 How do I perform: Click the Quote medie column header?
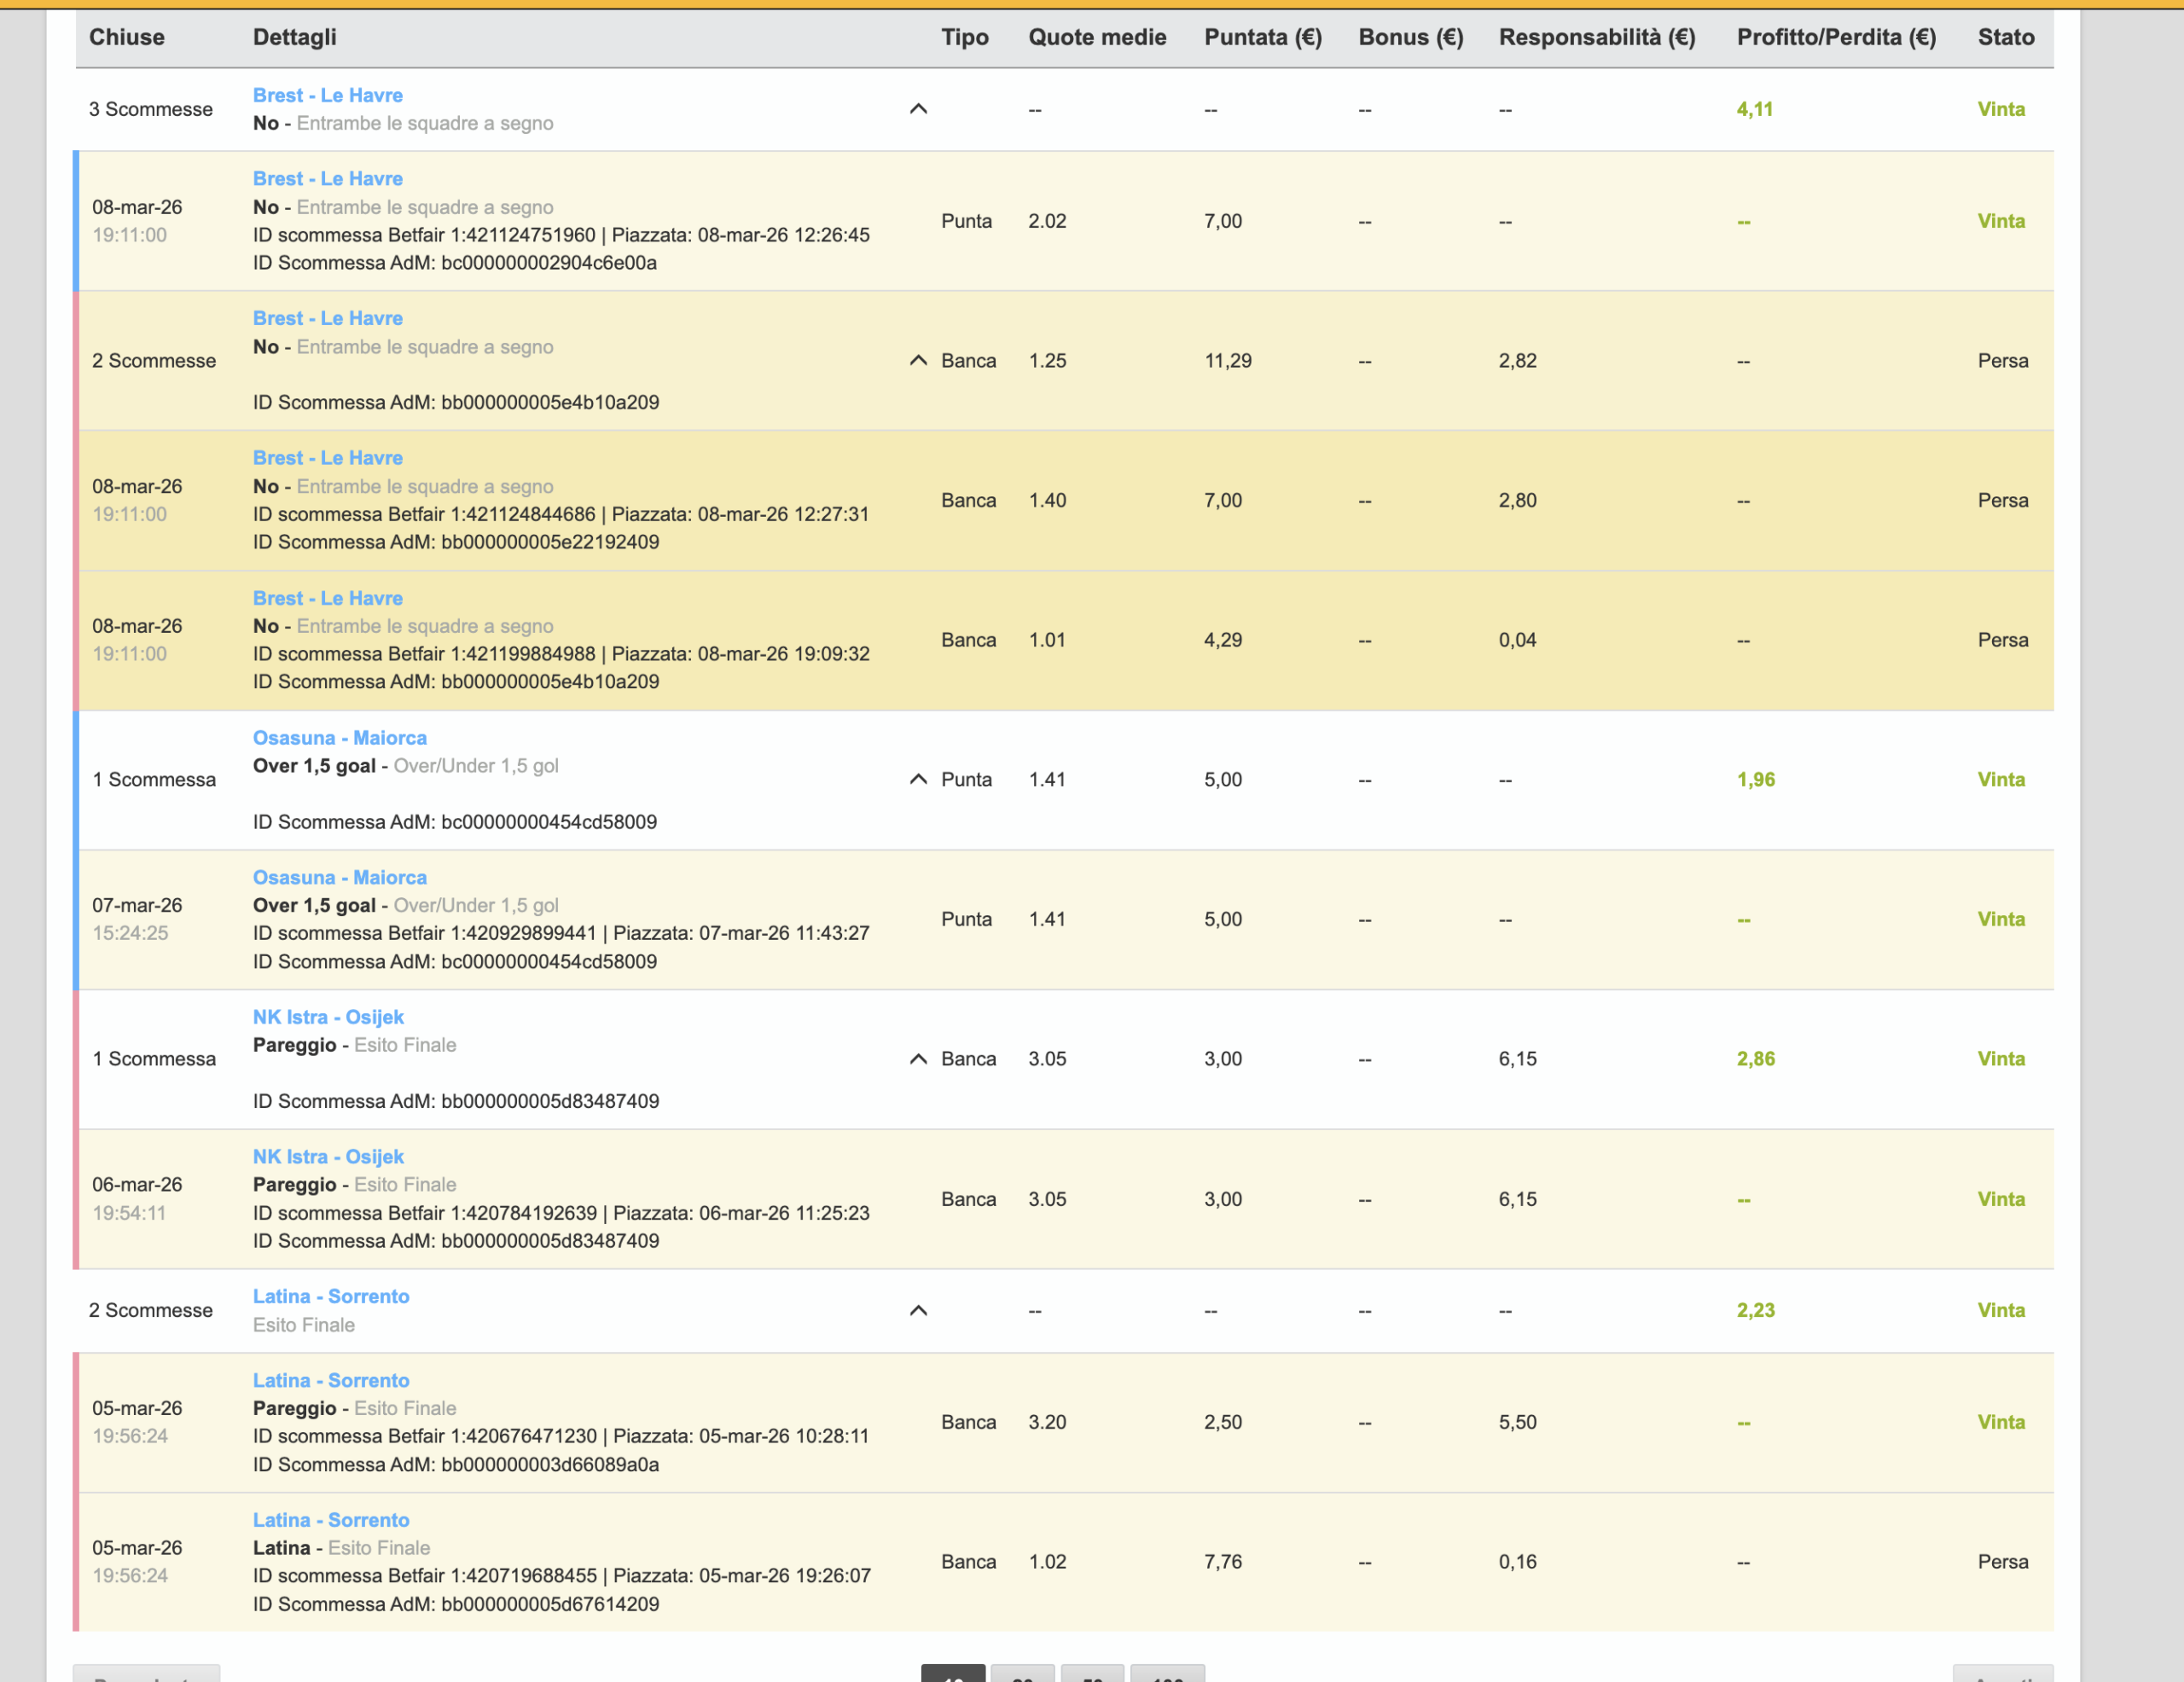(x=1097, y=37)
